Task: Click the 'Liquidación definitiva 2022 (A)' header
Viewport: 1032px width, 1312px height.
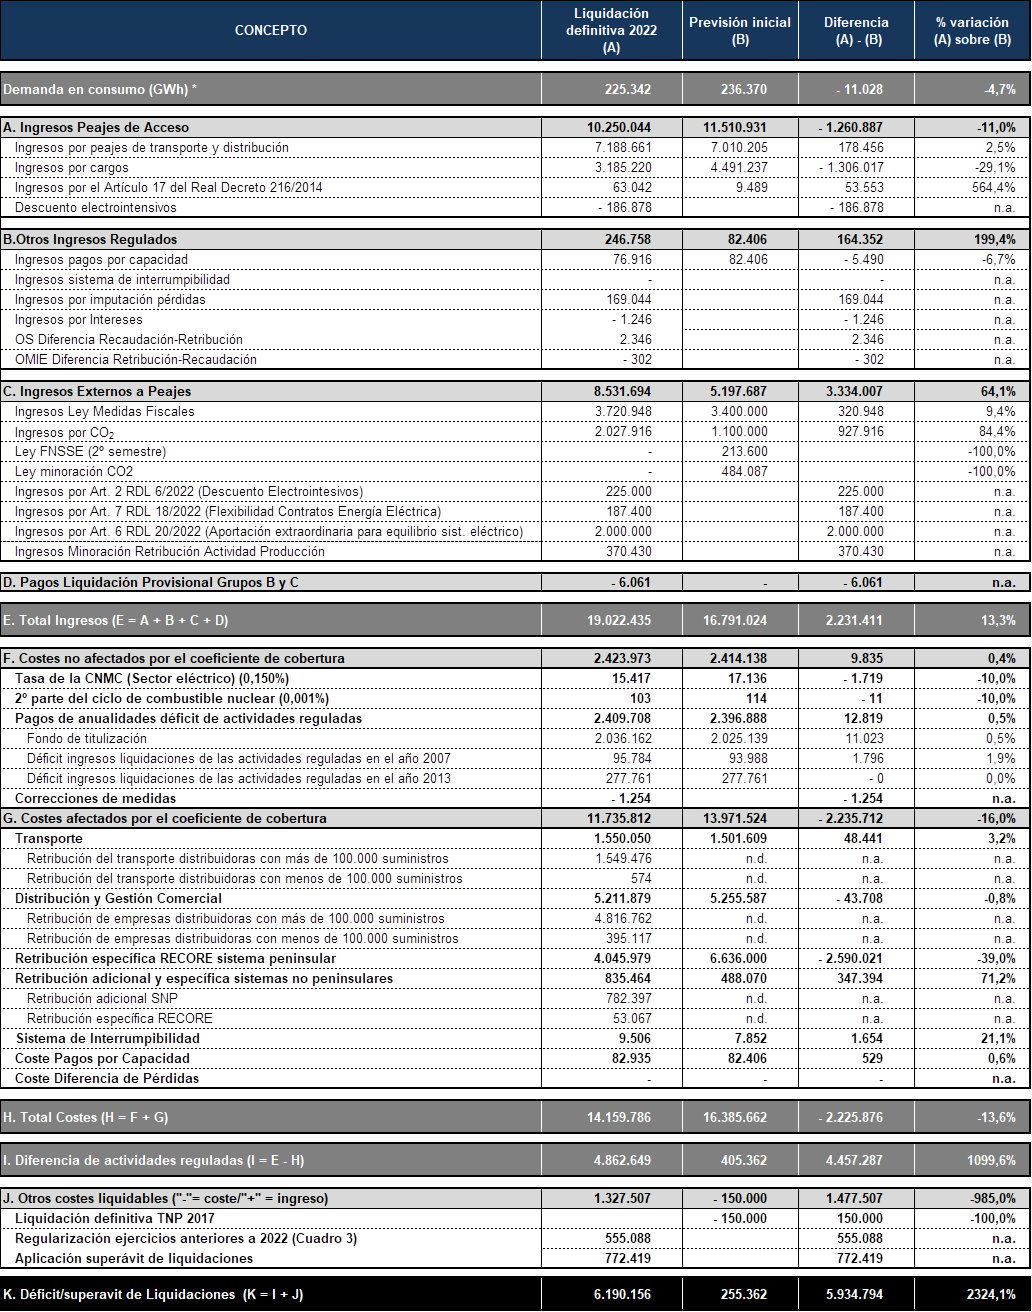Action: 613,30
